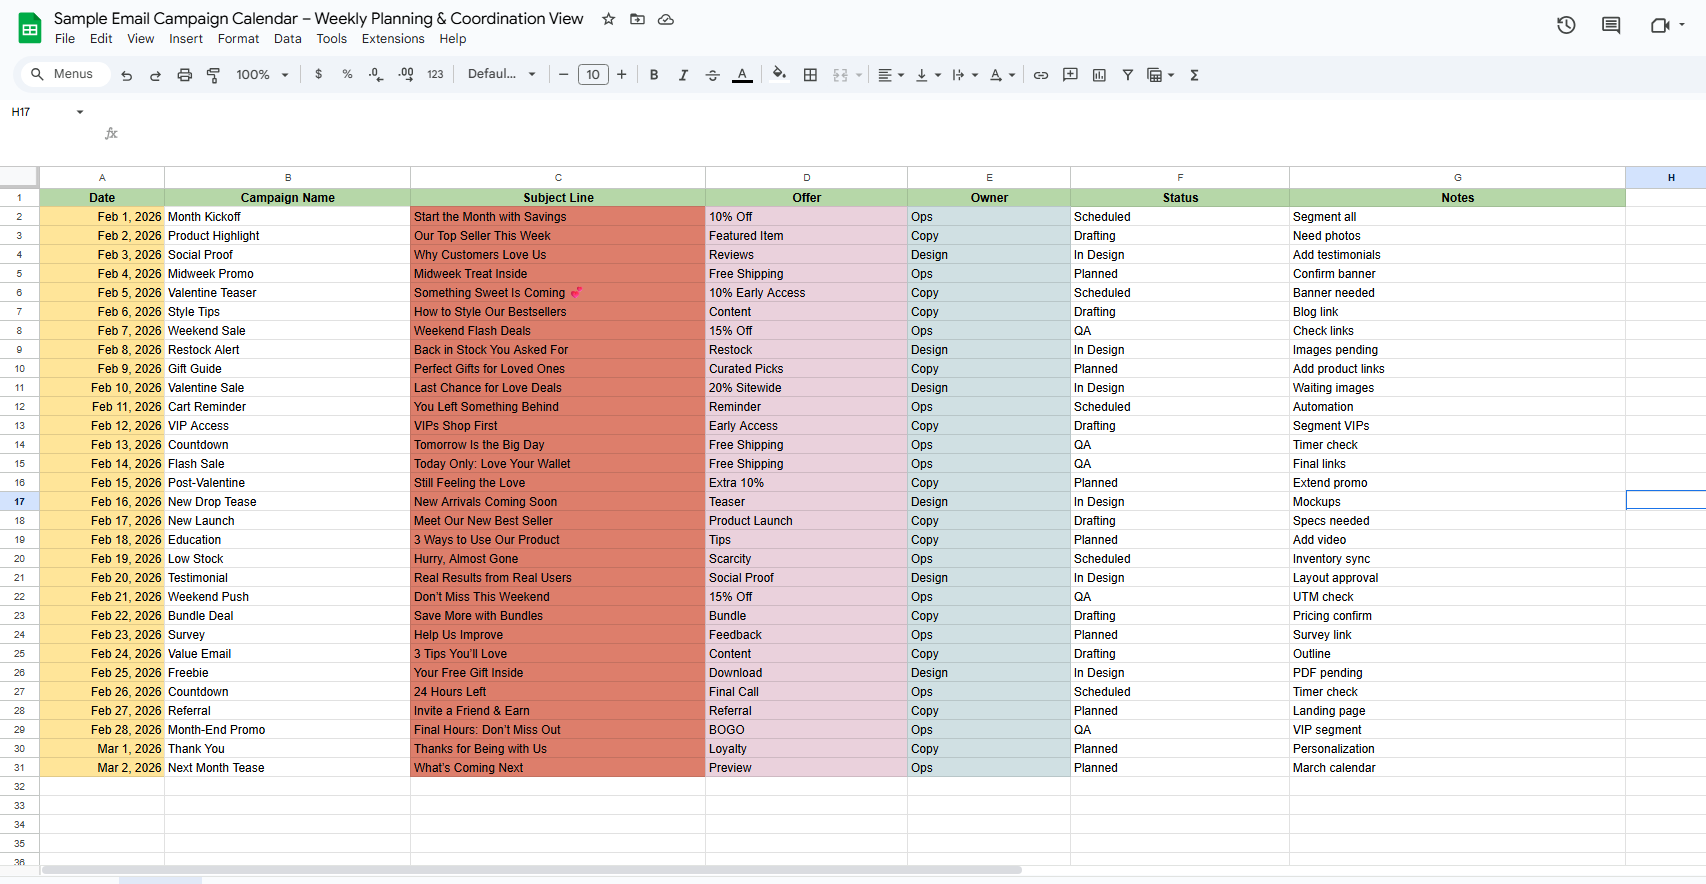This screenshot has height=884, width=1706.
Task: Open the comments panel icon
Action: pyautogui.click(x=1610, y=25)
